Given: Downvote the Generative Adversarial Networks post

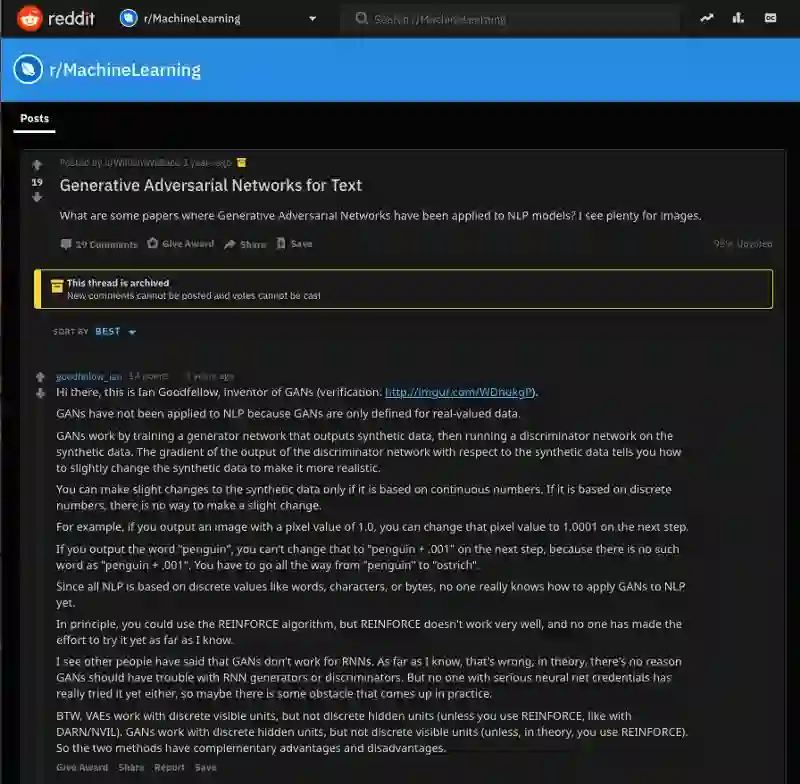Looking at the screenshot, I should pyautogui.click(x=37, y=198).
